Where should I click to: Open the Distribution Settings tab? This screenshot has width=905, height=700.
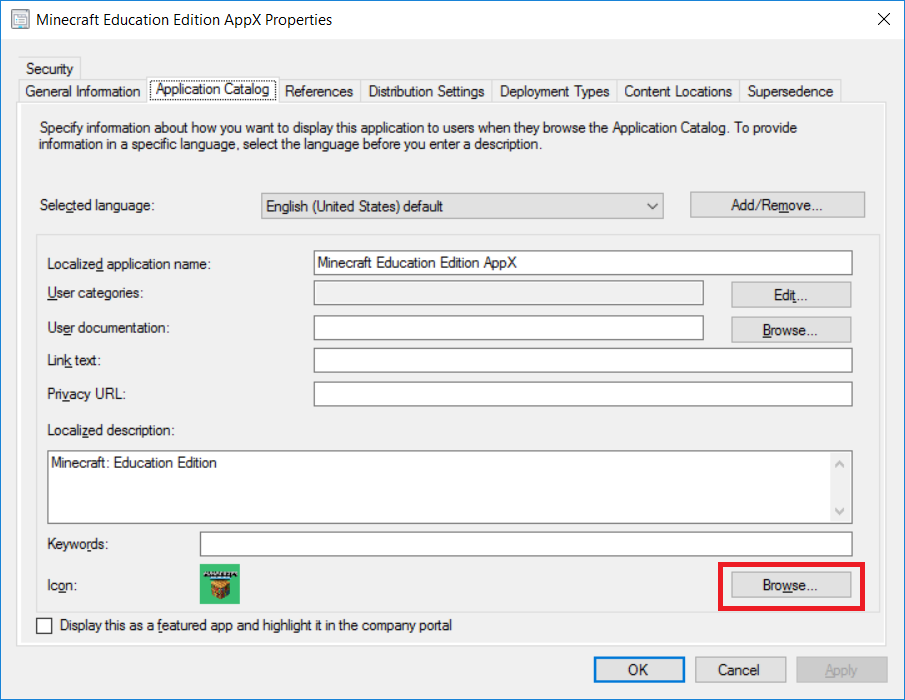(426, 91)
